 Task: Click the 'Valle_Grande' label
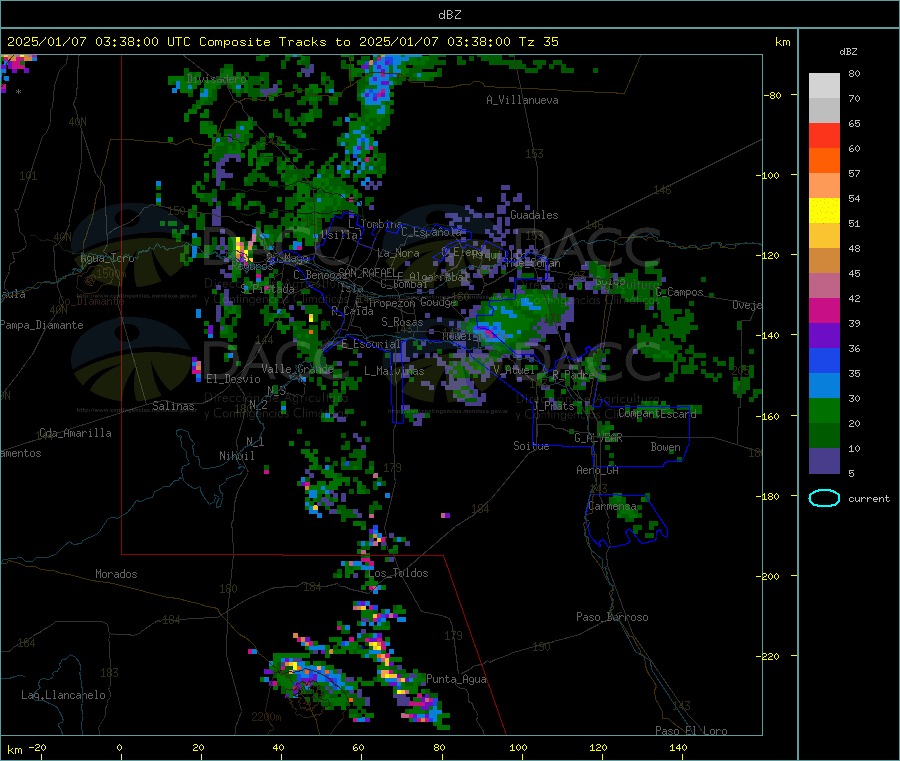[x=297, y=368]
